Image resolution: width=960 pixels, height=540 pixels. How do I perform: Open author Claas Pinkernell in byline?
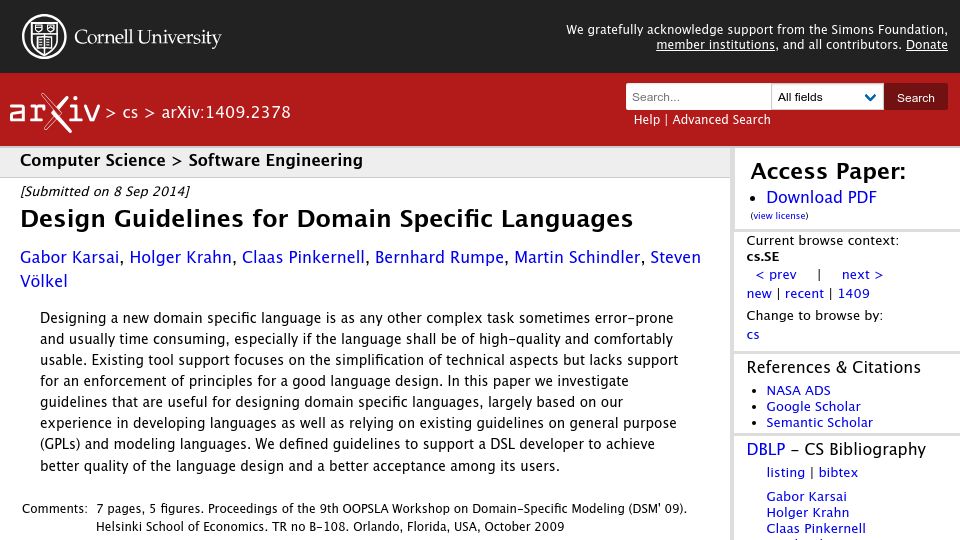point(303,257)
